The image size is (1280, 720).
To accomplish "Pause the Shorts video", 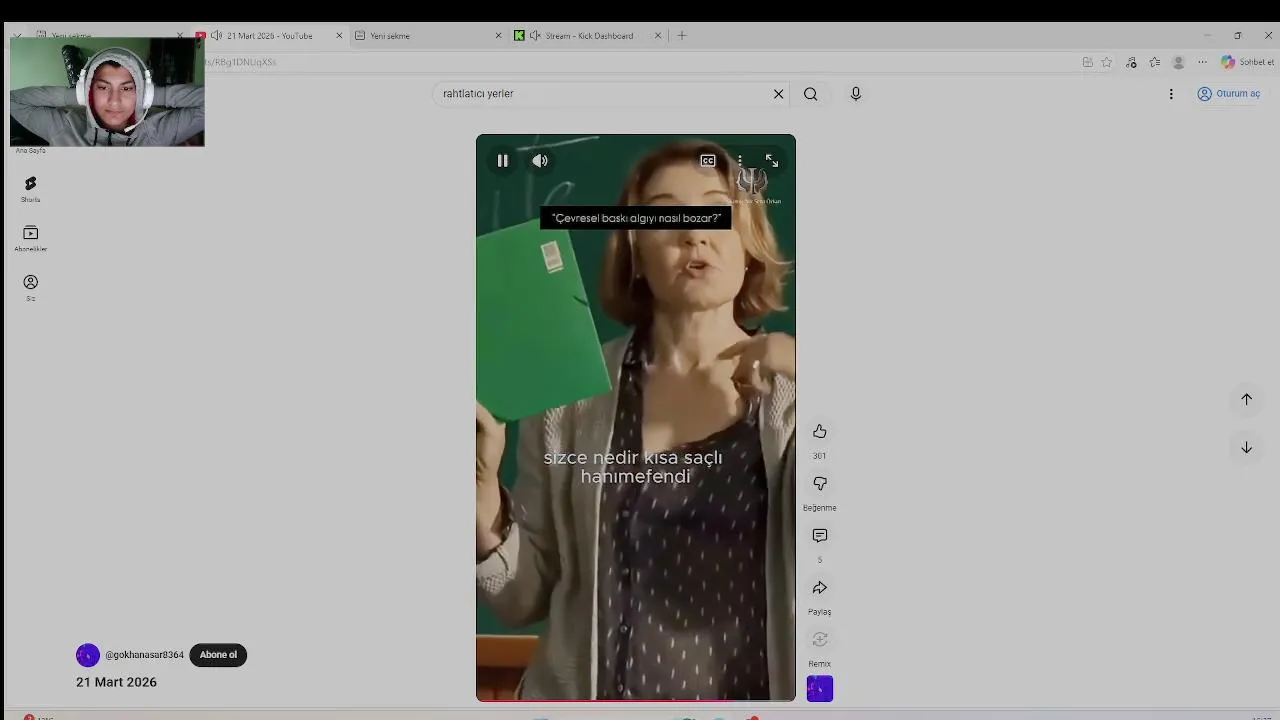I will [x=503, y=161].
